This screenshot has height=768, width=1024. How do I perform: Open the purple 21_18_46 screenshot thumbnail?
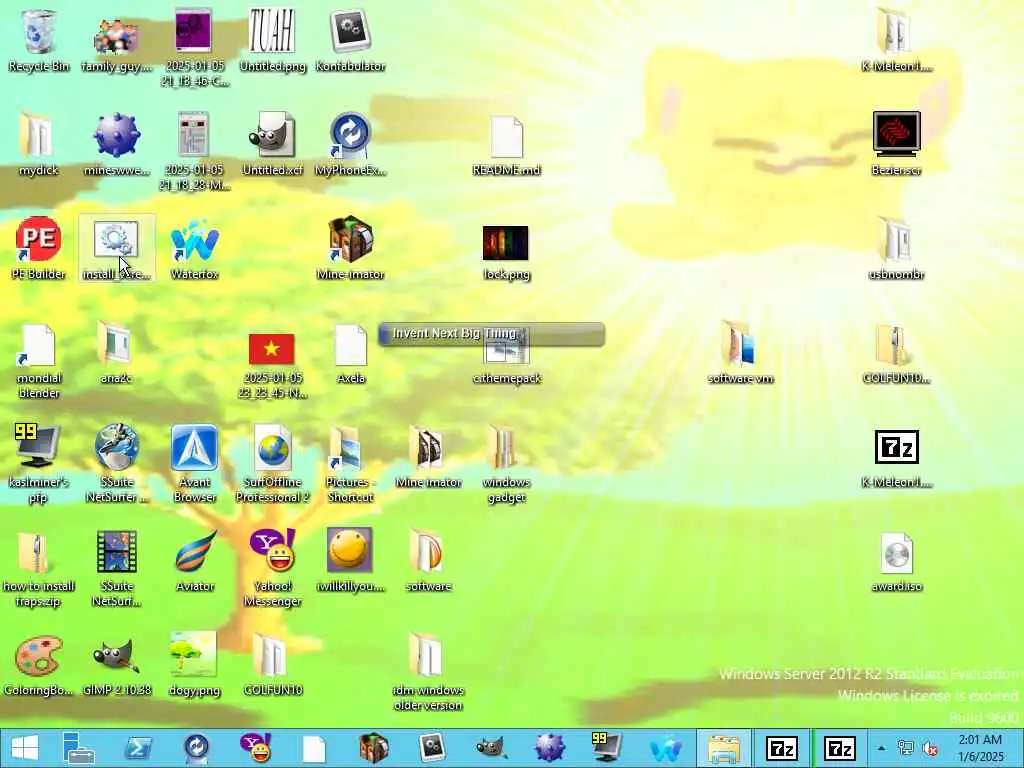click(x=194, y=48)
